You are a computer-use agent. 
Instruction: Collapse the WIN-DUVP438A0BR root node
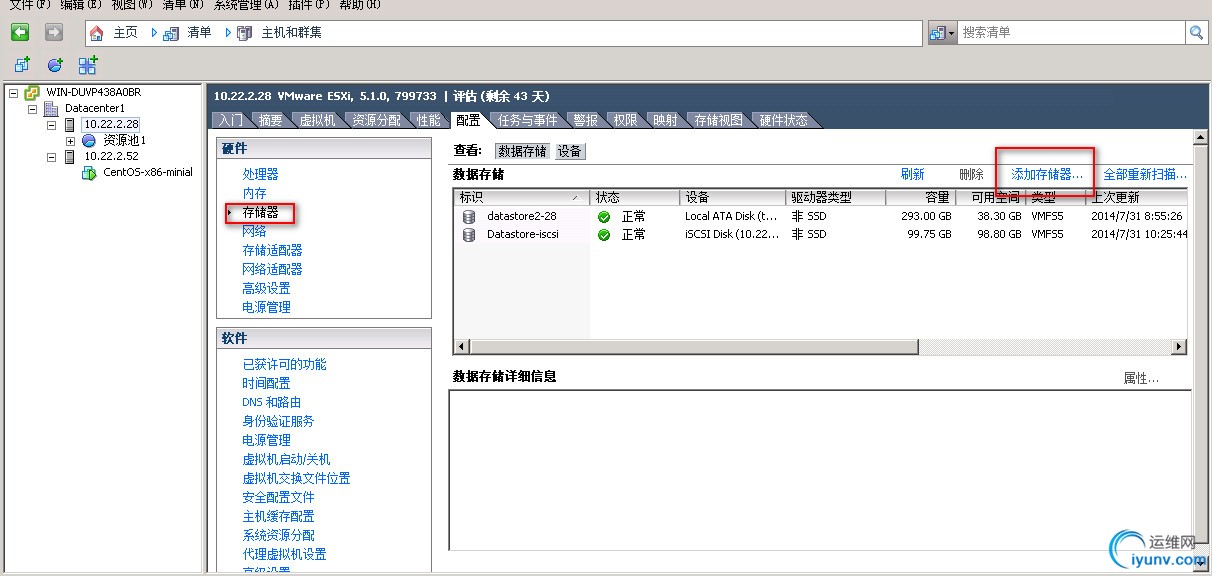tap(14, 92)
